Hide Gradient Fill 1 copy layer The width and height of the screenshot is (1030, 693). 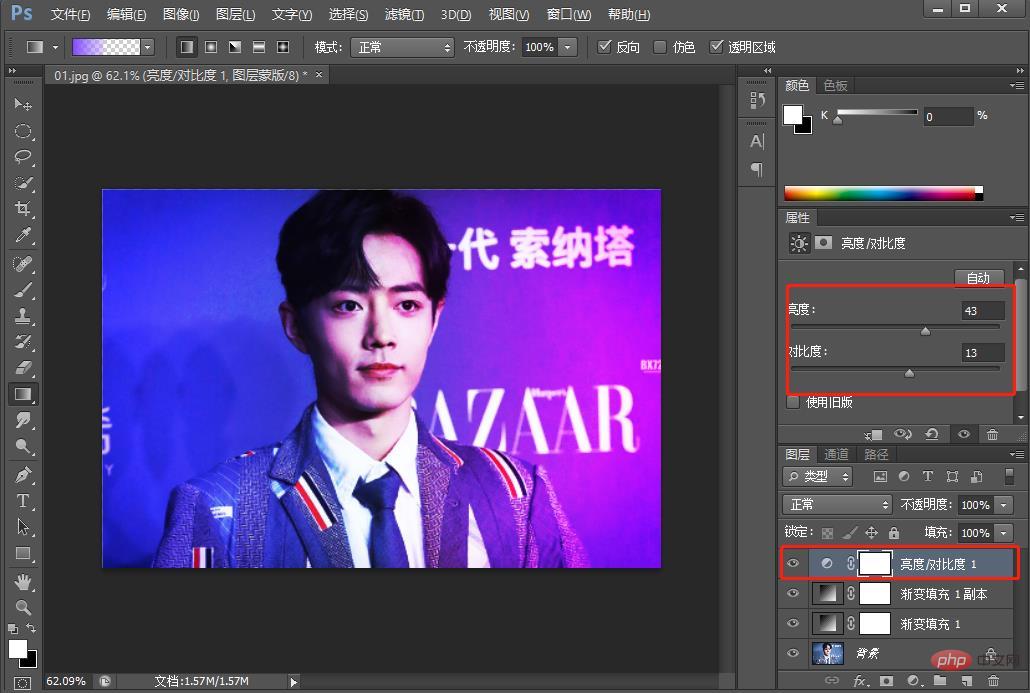tap(793, 593)
